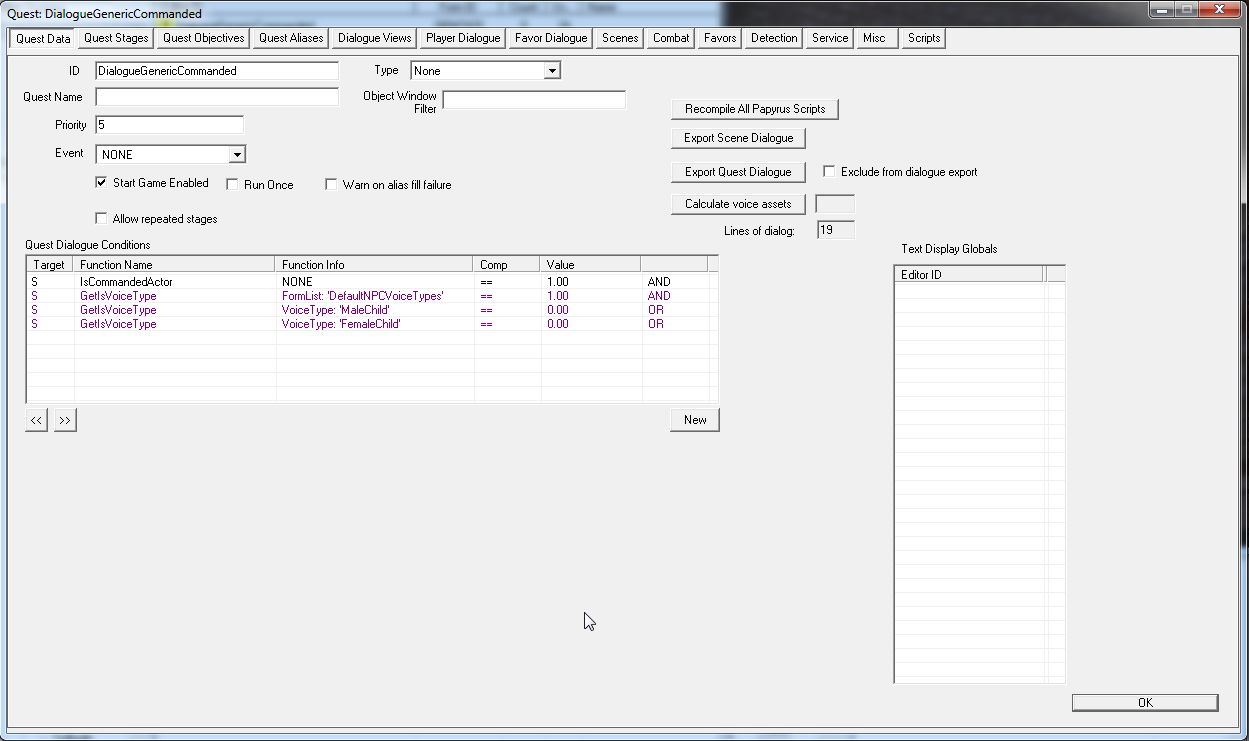
Task: Click the voice assets result field
Action: click(835, 204)
